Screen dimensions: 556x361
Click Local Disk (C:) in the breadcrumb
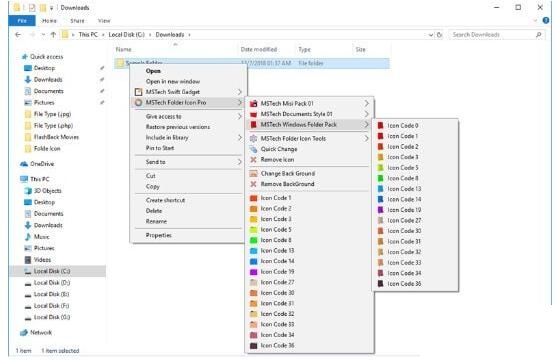tap(127, 35)
